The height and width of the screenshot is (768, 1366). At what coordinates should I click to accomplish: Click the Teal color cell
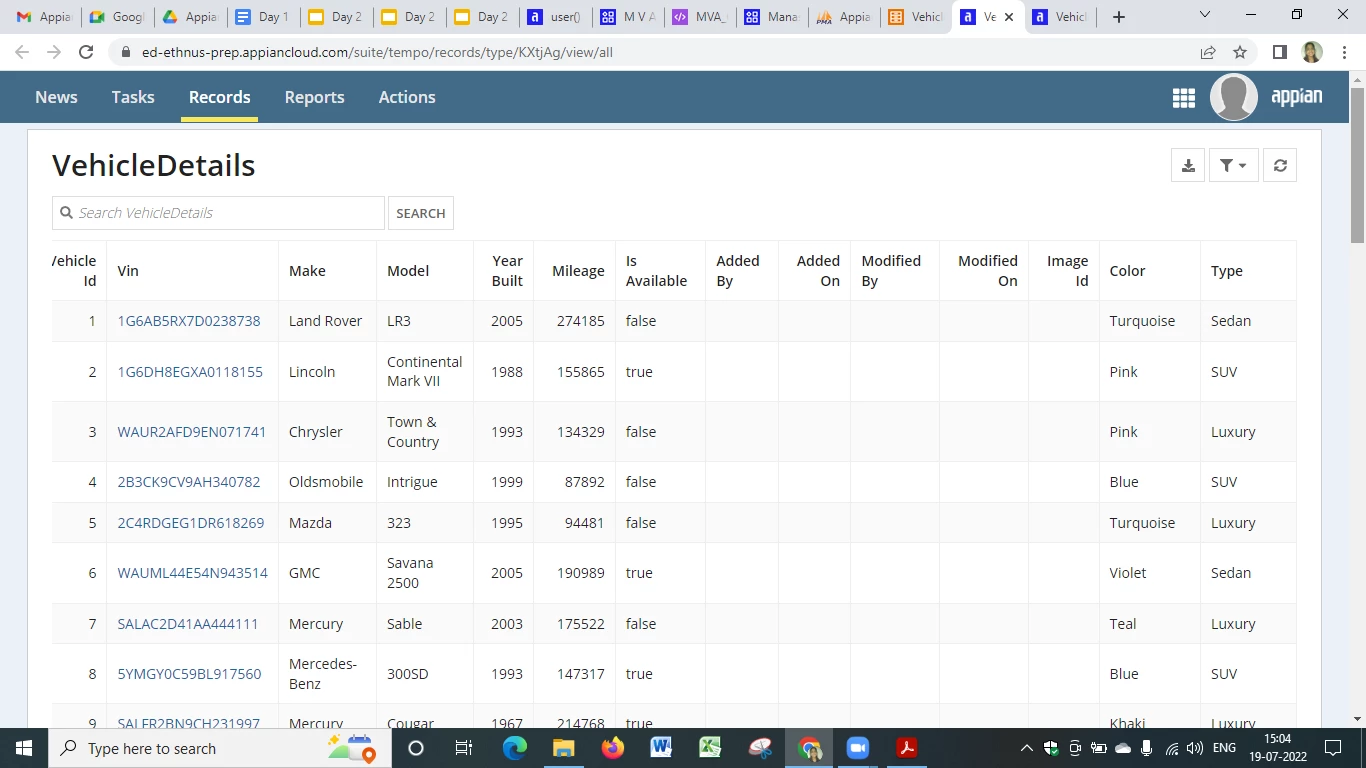click(x=1123, y=624)
